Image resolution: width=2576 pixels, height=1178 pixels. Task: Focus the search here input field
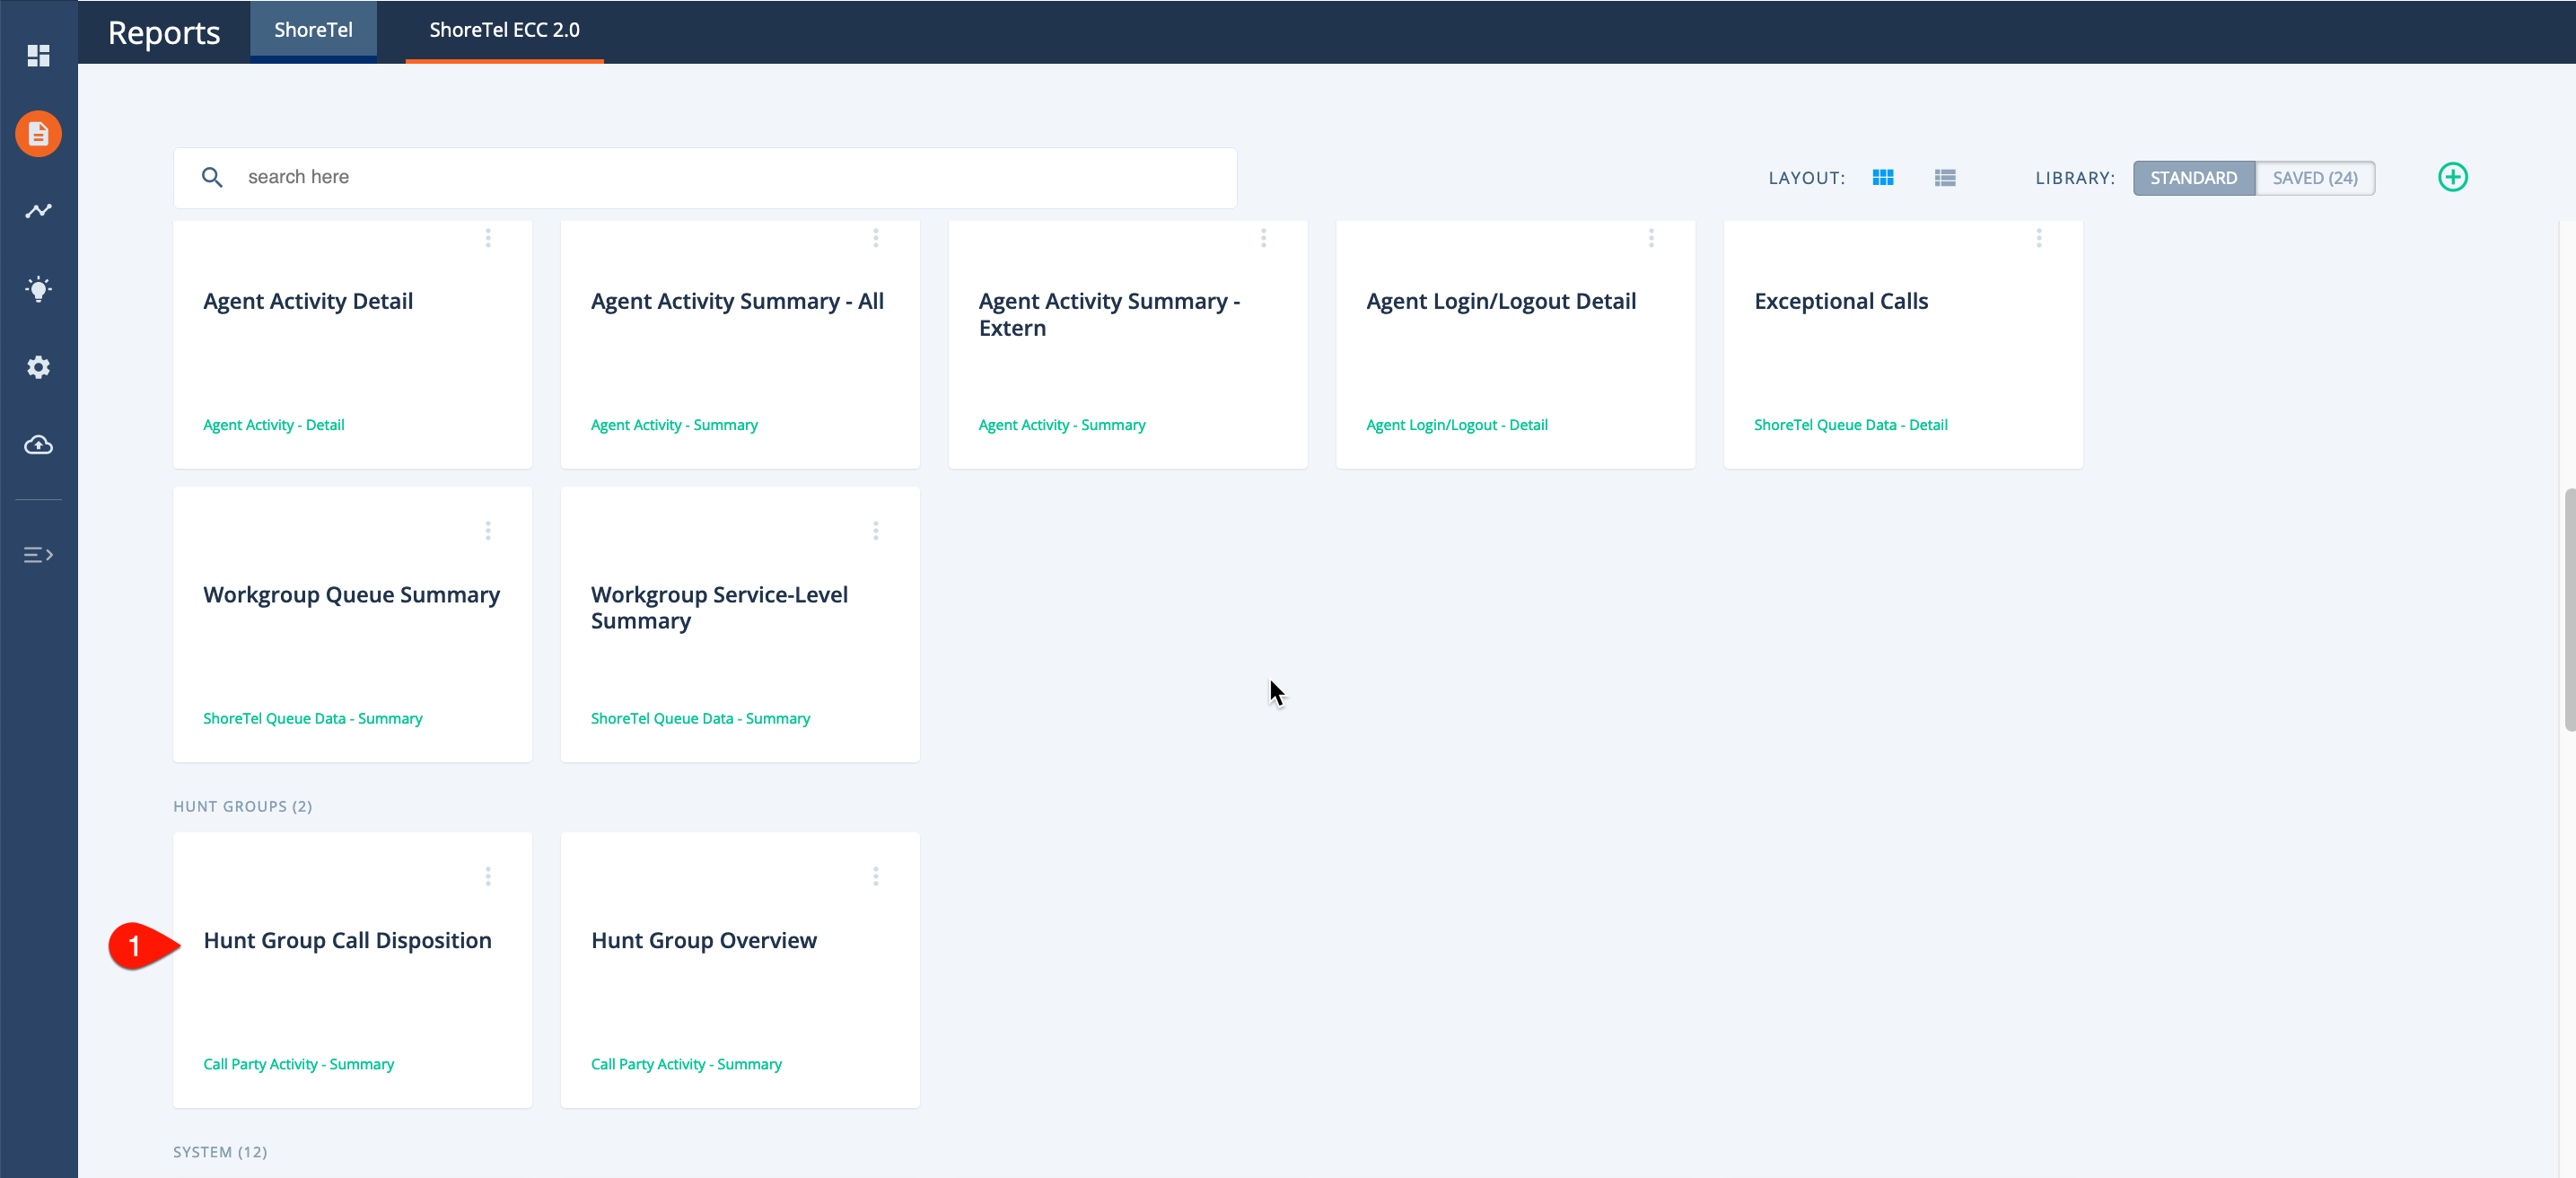click(x=705, y=178)
